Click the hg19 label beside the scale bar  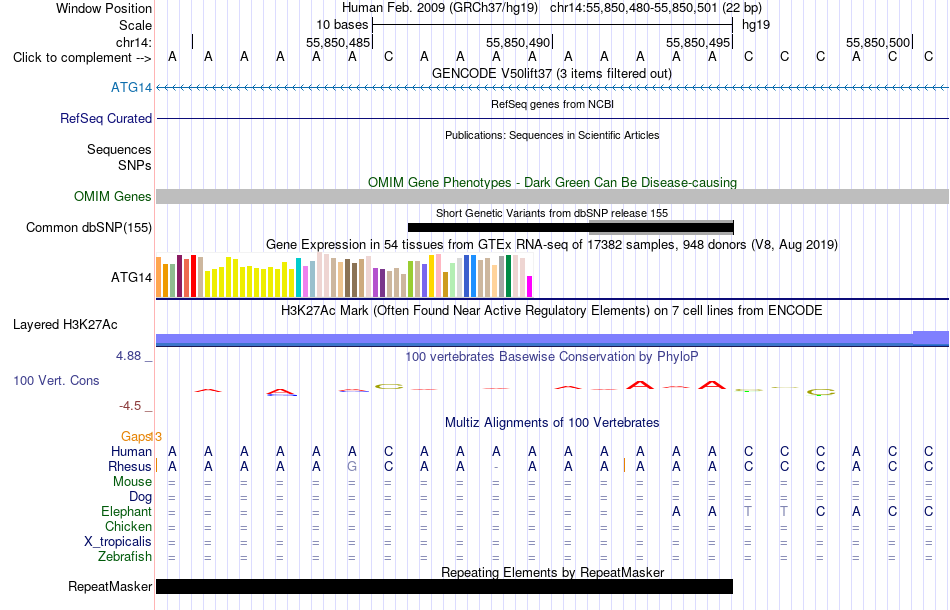point(756,25)
